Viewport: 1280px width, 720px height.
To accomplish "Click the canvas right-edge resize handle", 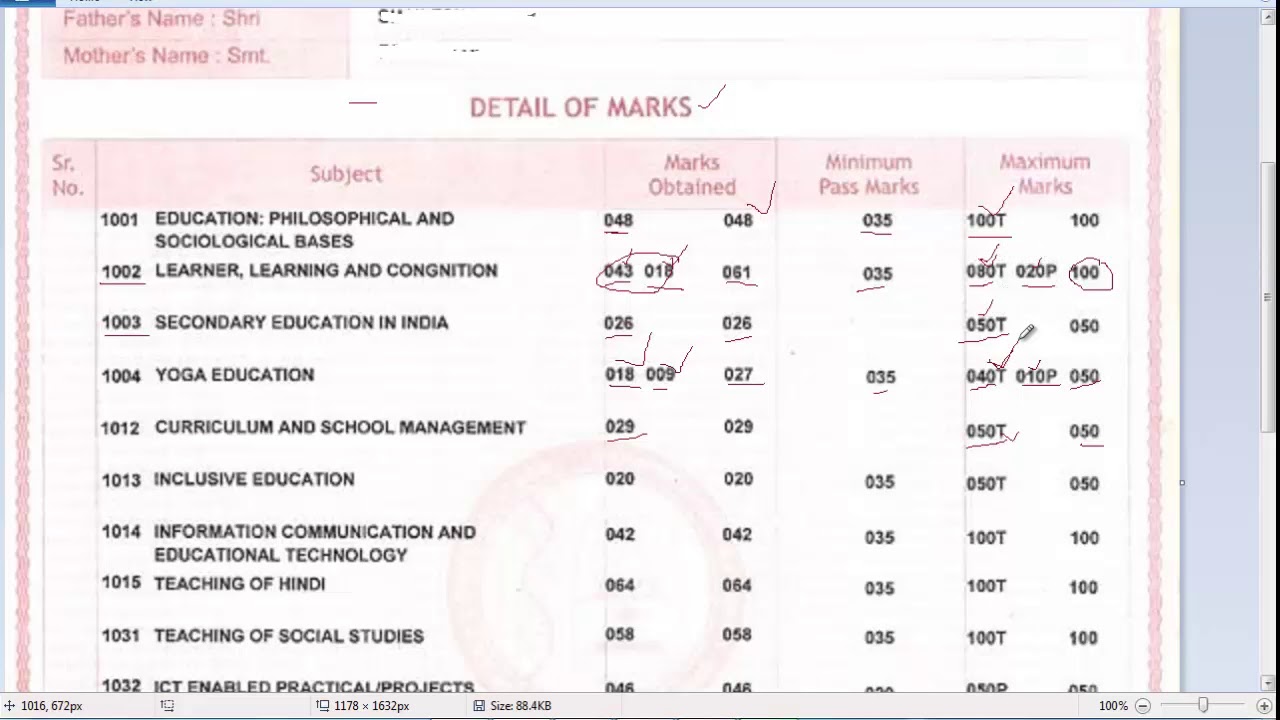I will 1182,483.
